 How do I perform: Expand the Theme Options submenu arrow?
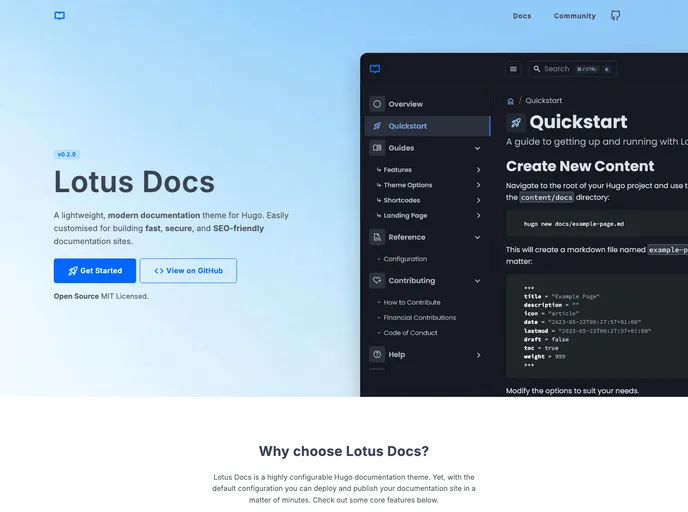478,185
